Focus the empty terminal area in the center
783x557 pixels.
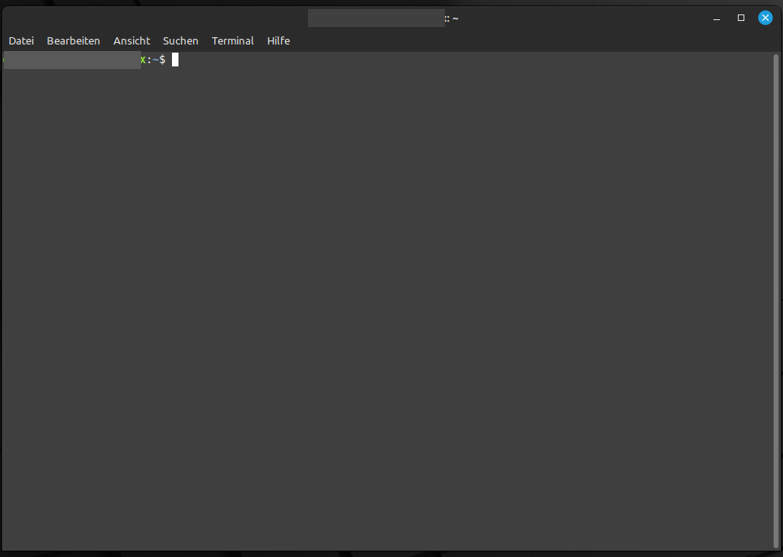[x=390, y=300]
